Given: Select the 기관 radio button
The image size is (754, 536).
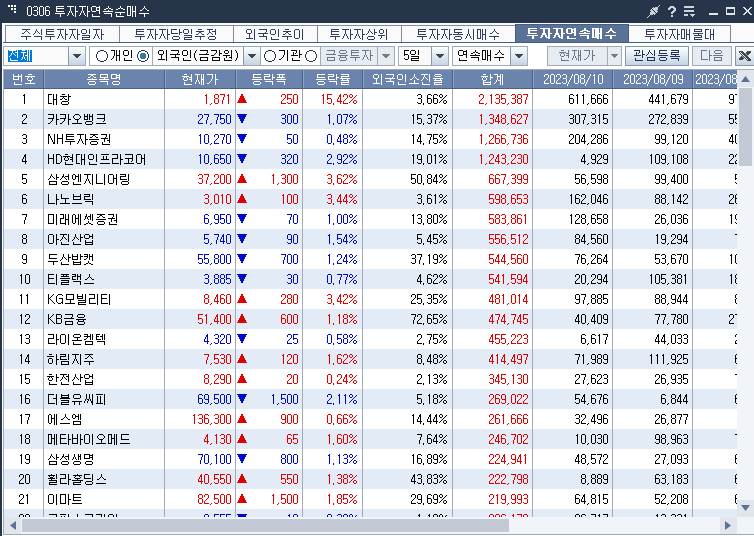Looking at the screenshot, I should [270, 56].
